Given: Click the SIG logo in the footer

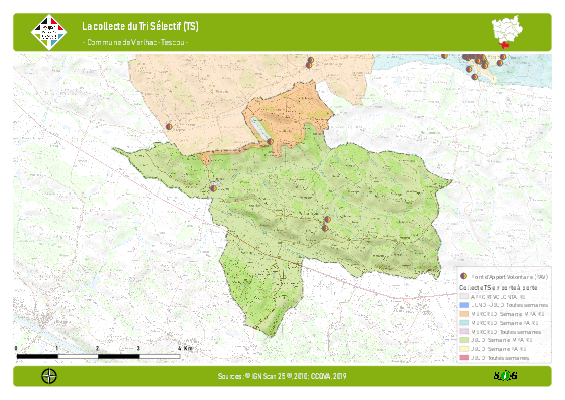Looking at the screenshot, I should pos(505,376).
